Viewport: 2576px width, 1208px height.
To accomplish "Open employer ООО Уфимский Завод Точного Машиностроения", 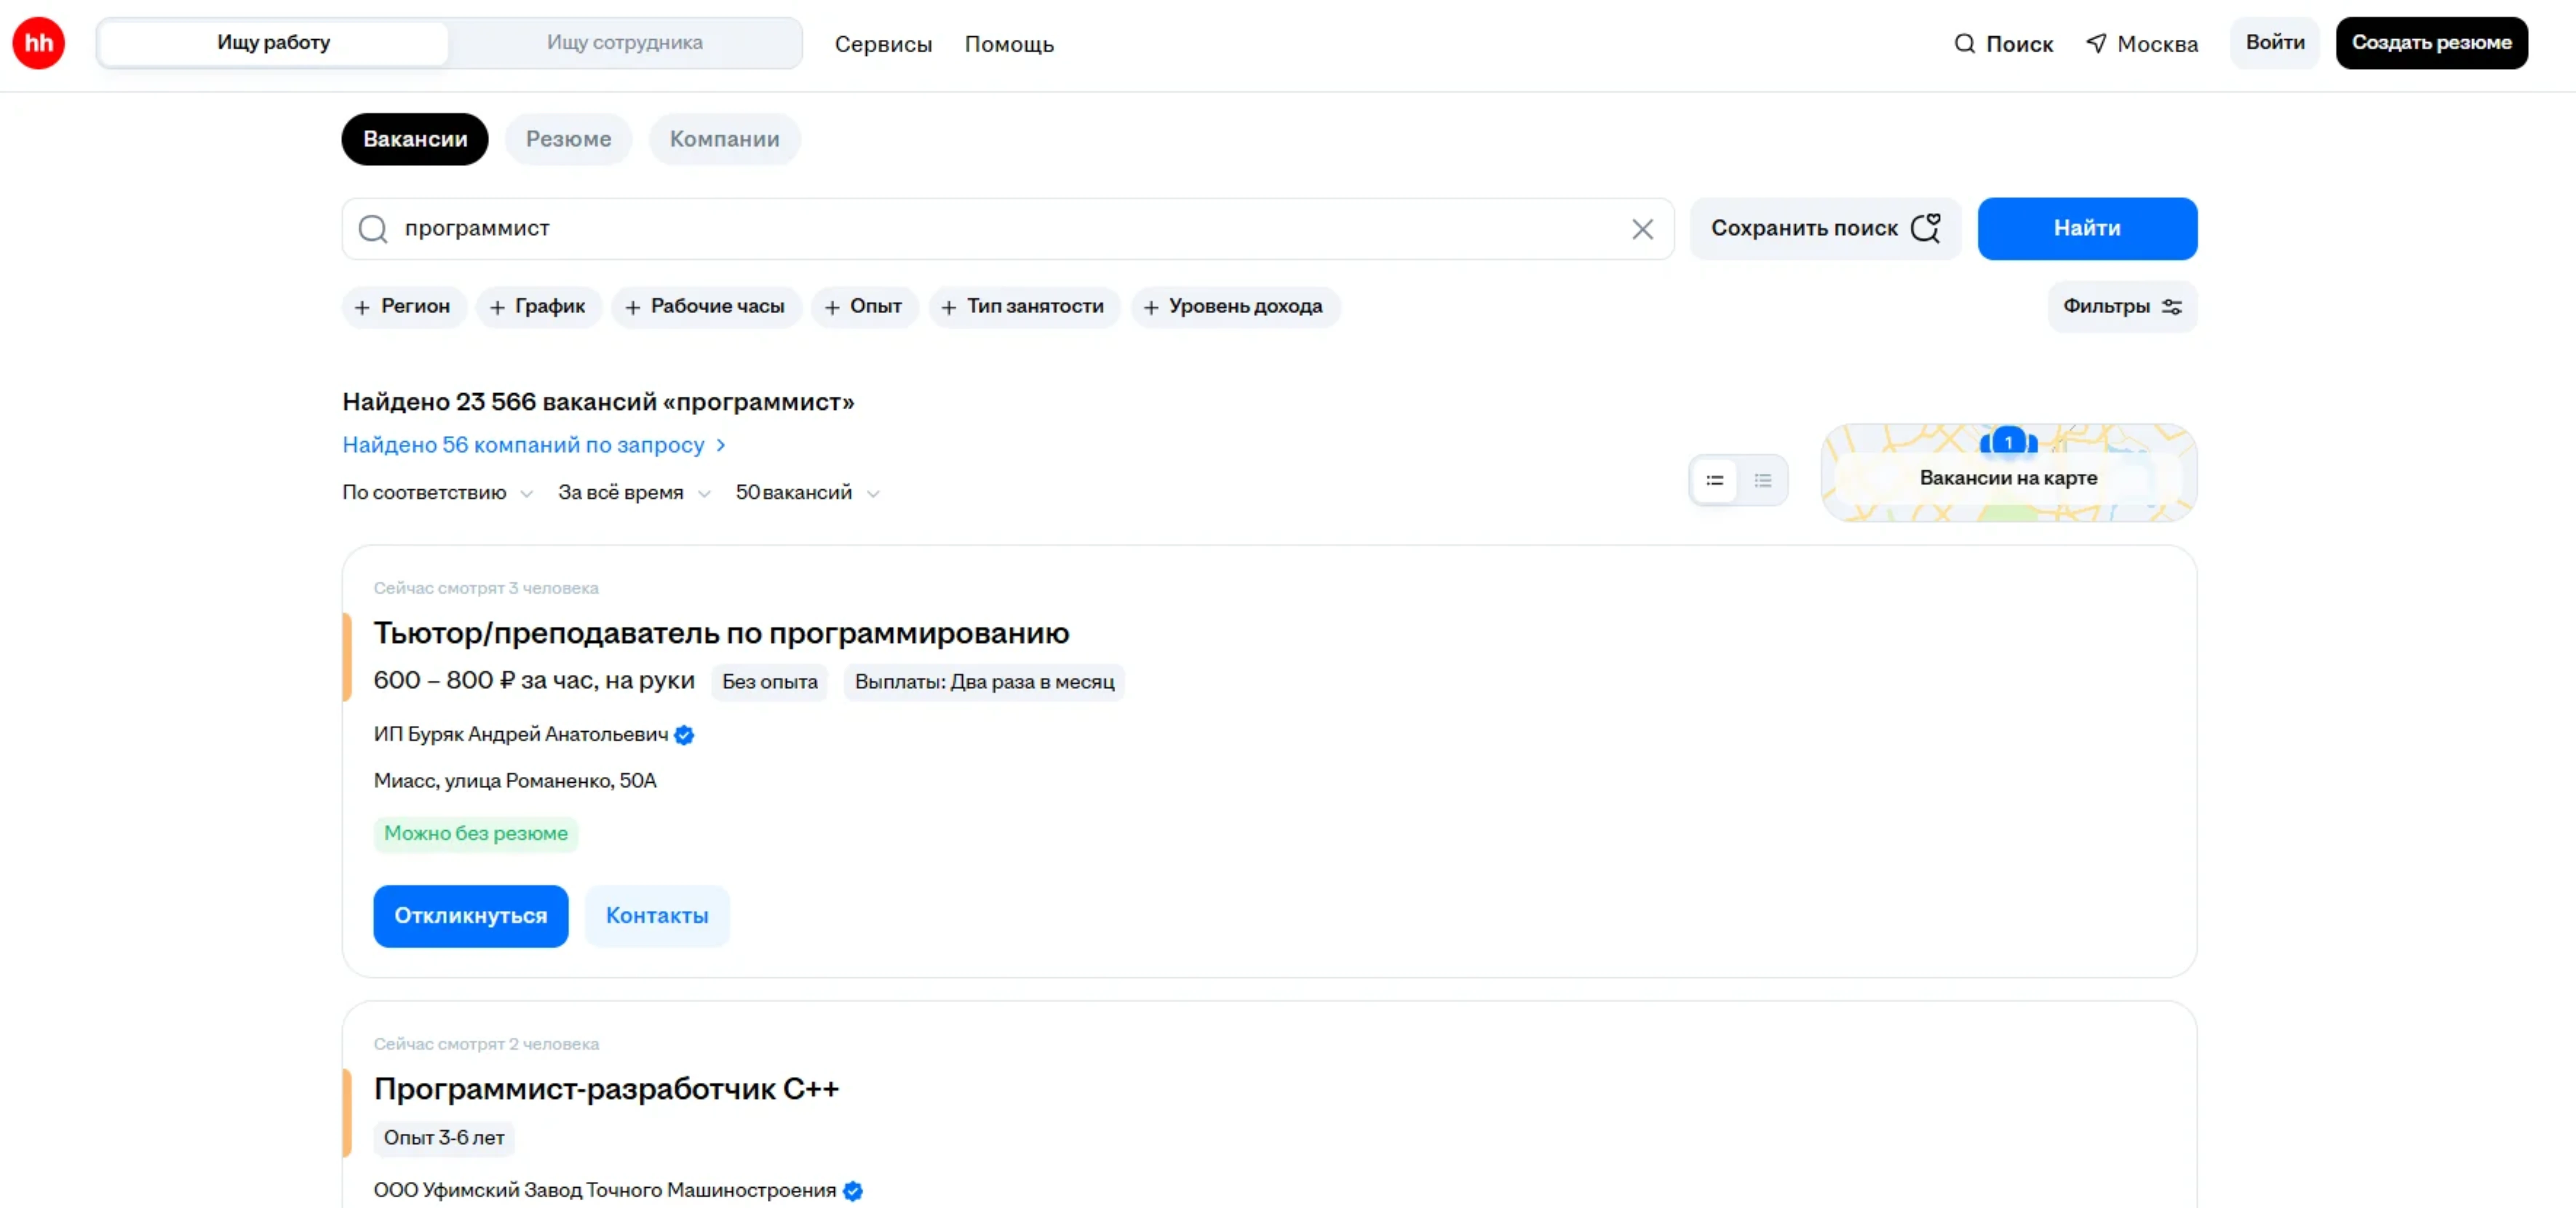I will click(x=605, y=1191).
